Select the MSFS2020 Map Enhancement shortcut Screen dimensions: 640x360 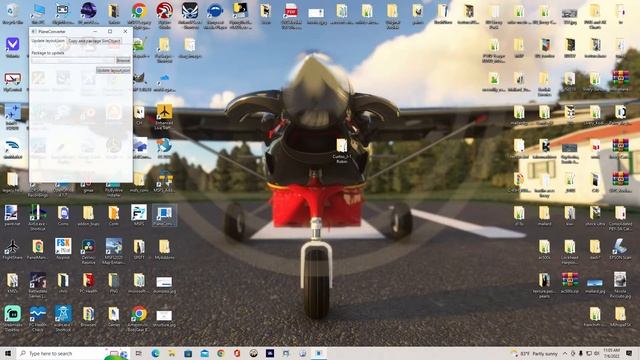tap(113, 251)
